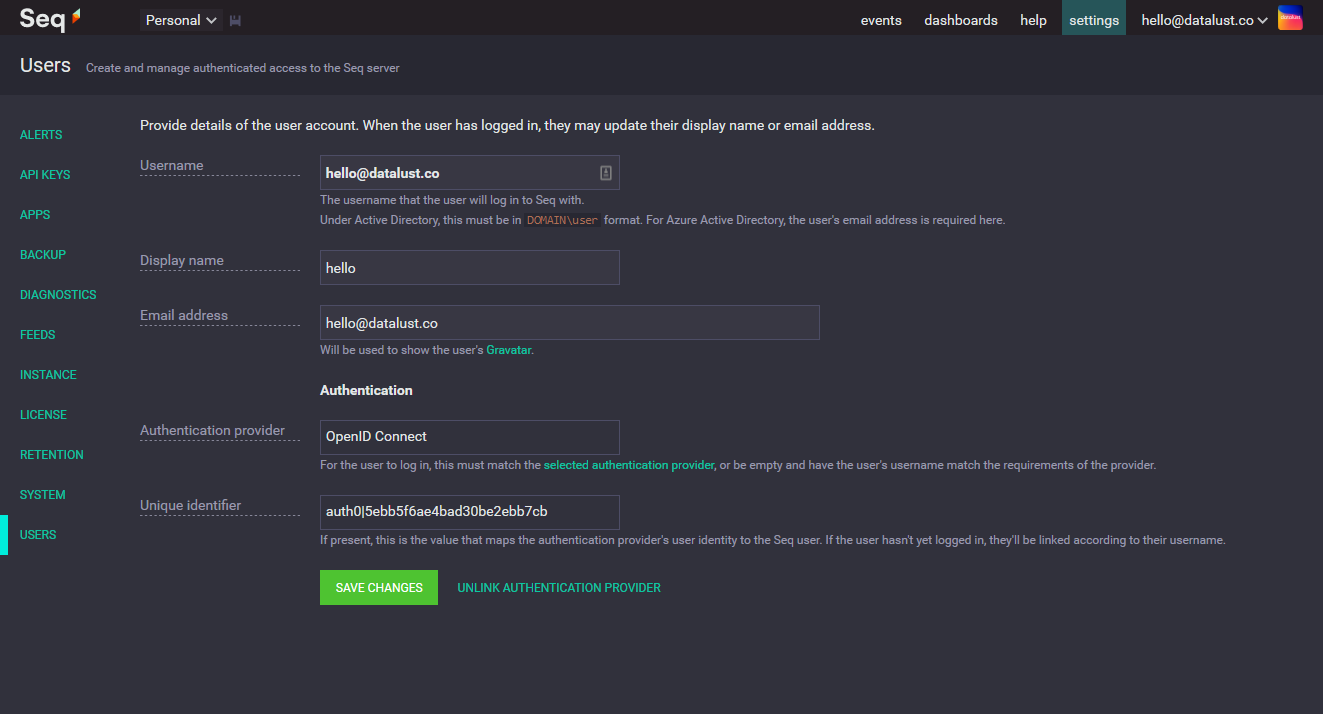Open DIAGNOSTICS in the sidebar

pyautogui.click(x=58, y=295)
